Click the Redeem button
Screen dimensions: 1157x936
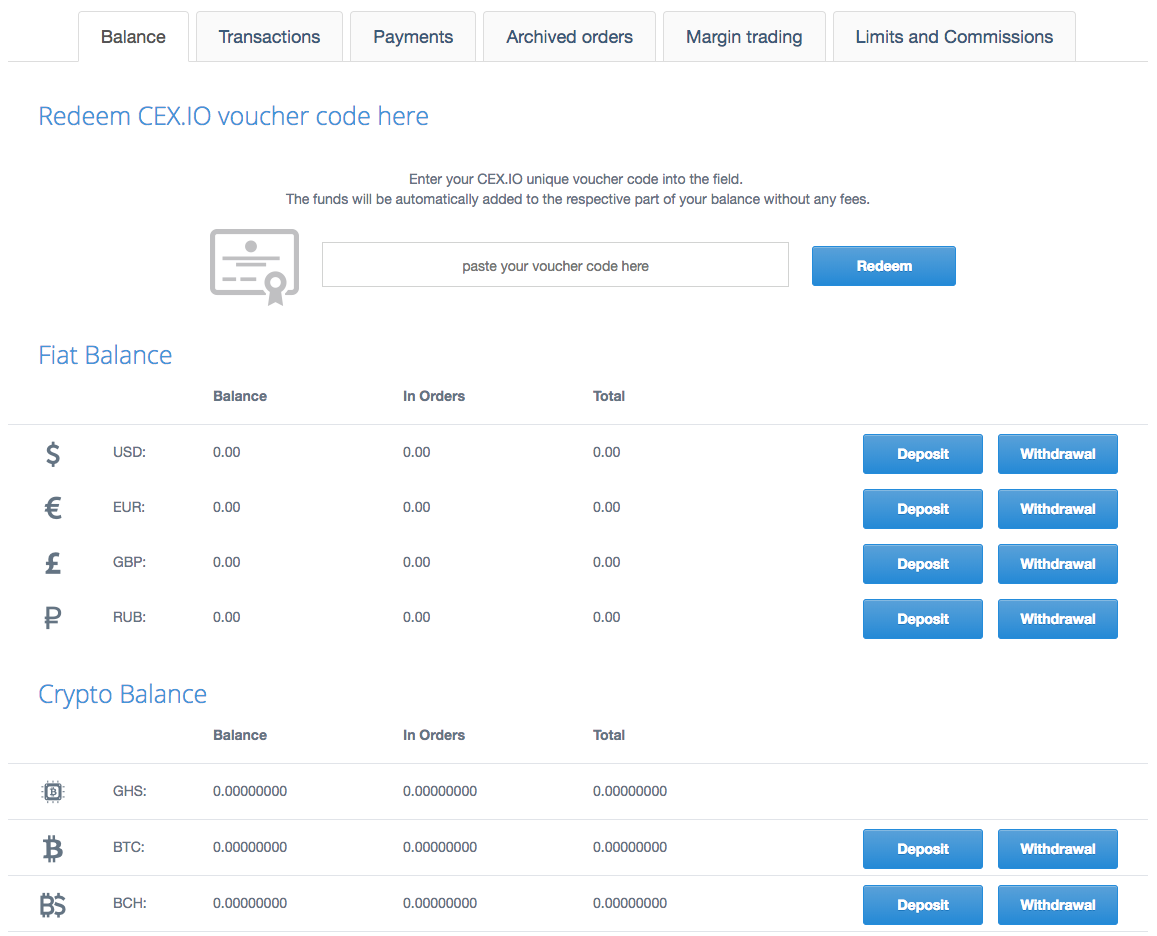coord(883,266)
